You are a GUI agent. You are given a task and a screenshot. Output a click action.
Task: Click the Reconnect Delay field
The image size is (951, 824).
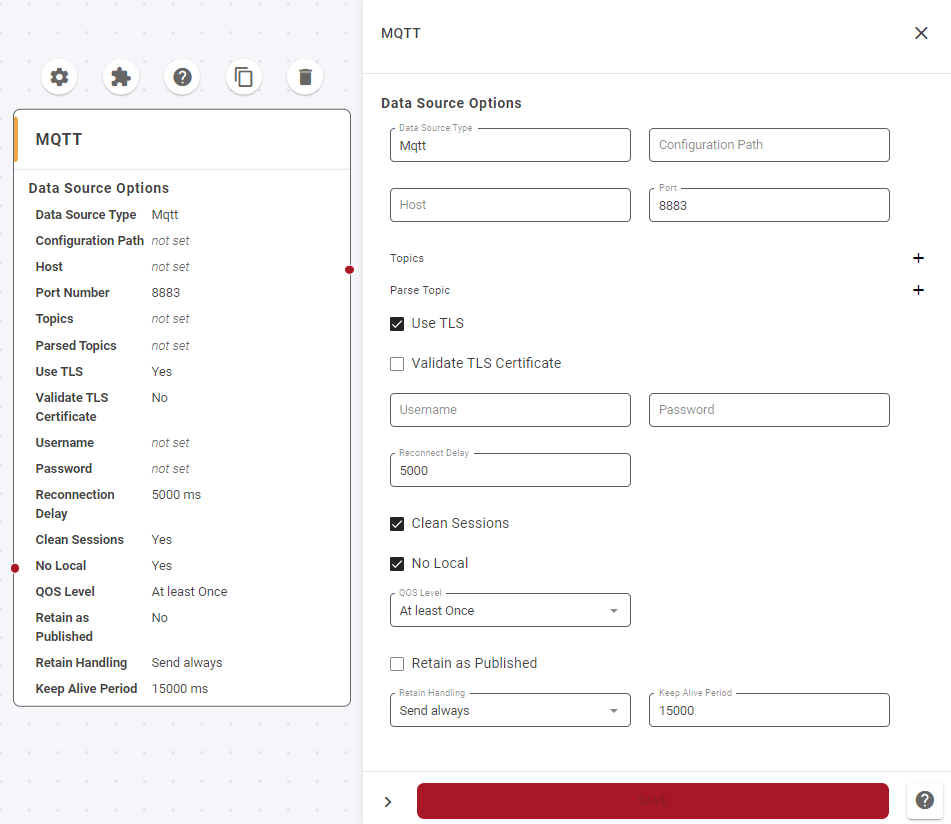[510, 470]
